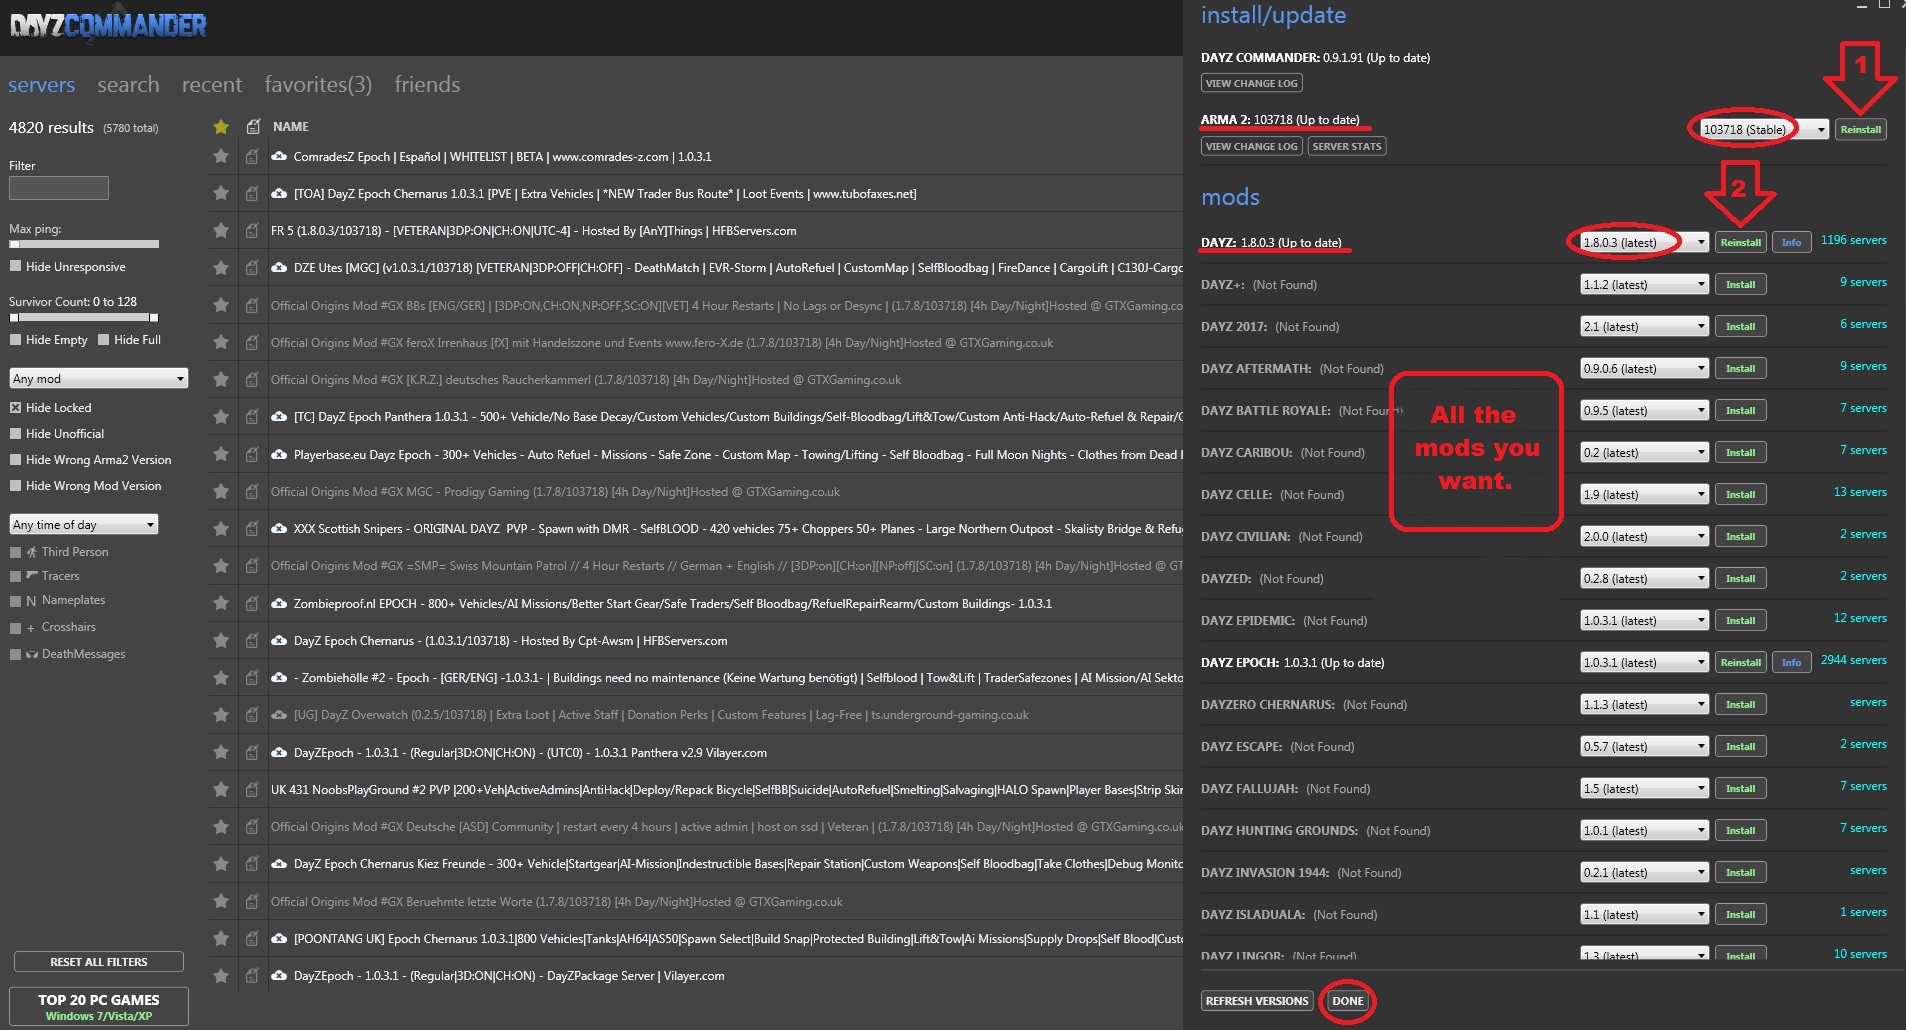Open DAYZ EPOCH version dropdown 1.0.3.1

point(1644,662)
